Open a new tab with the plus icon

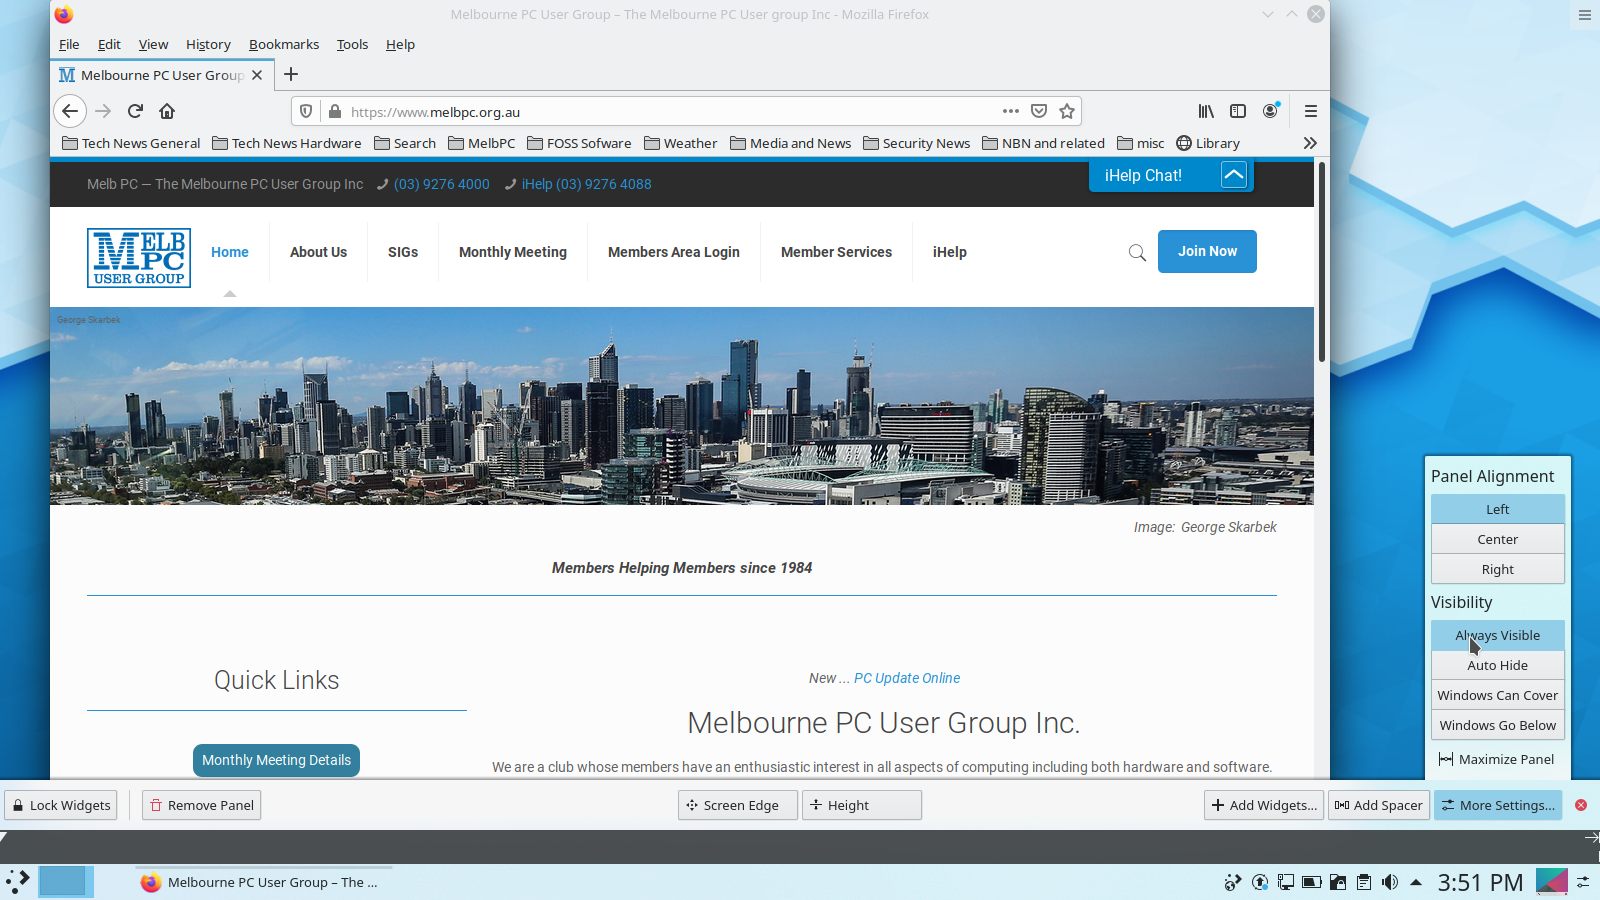tap(291, 74)
